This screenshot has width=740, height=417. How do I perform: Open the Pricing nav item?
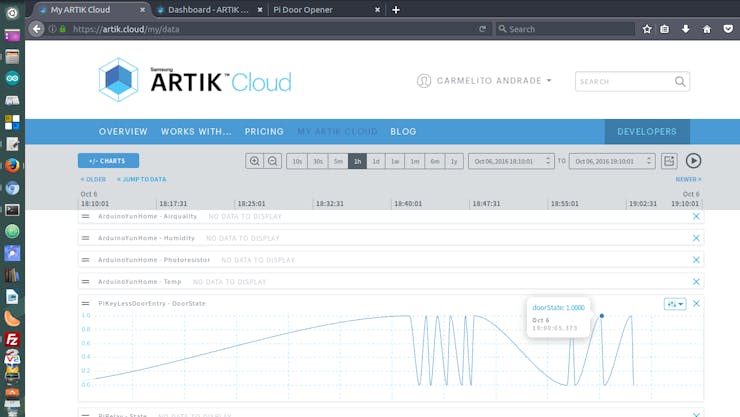pos(264,132)
